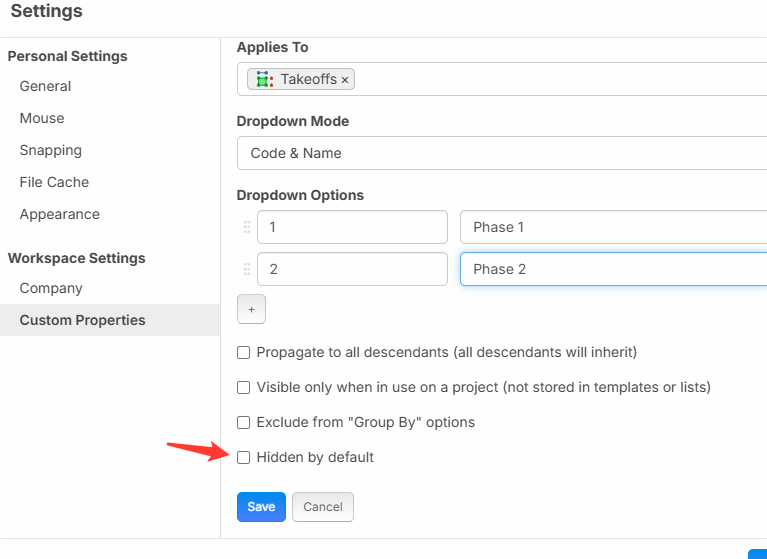The image size is (767, 559).
Task: Open General personal settings
Action: pos(45,86)
